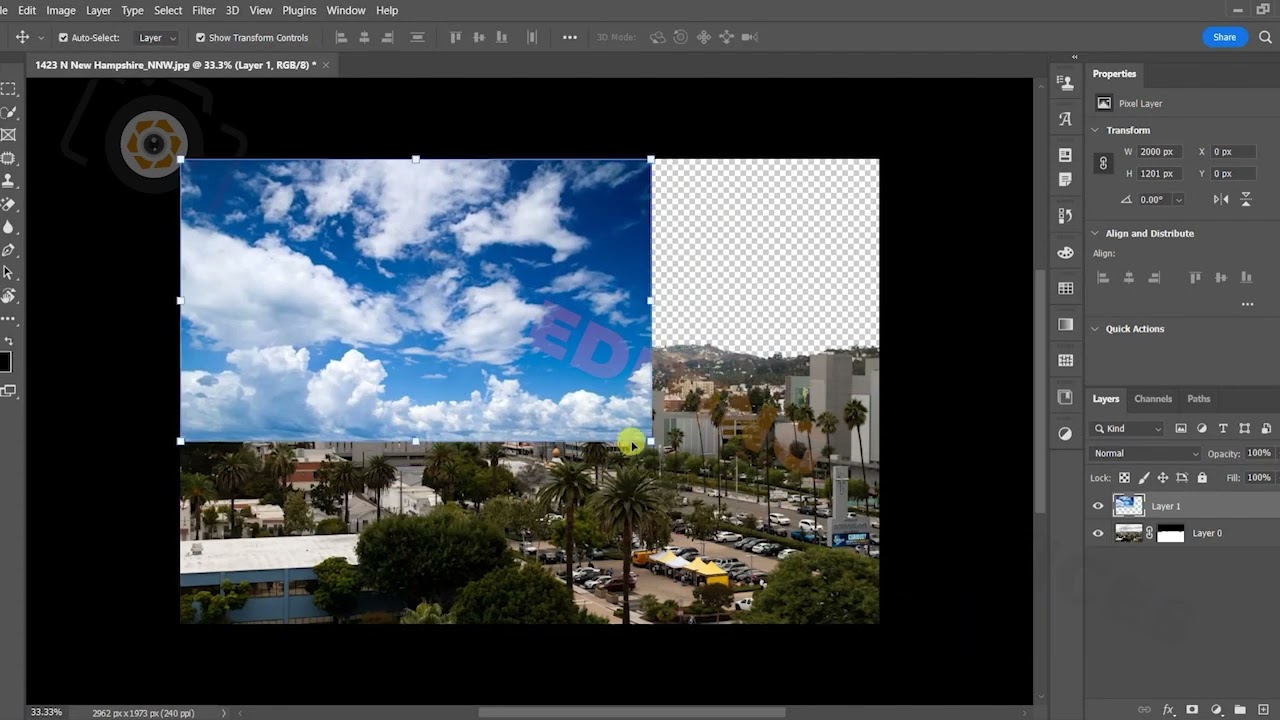Viewport: 1280px width, 720px height.
Task: Open the Kind filter dropdown
Action: click(1128, 428)
